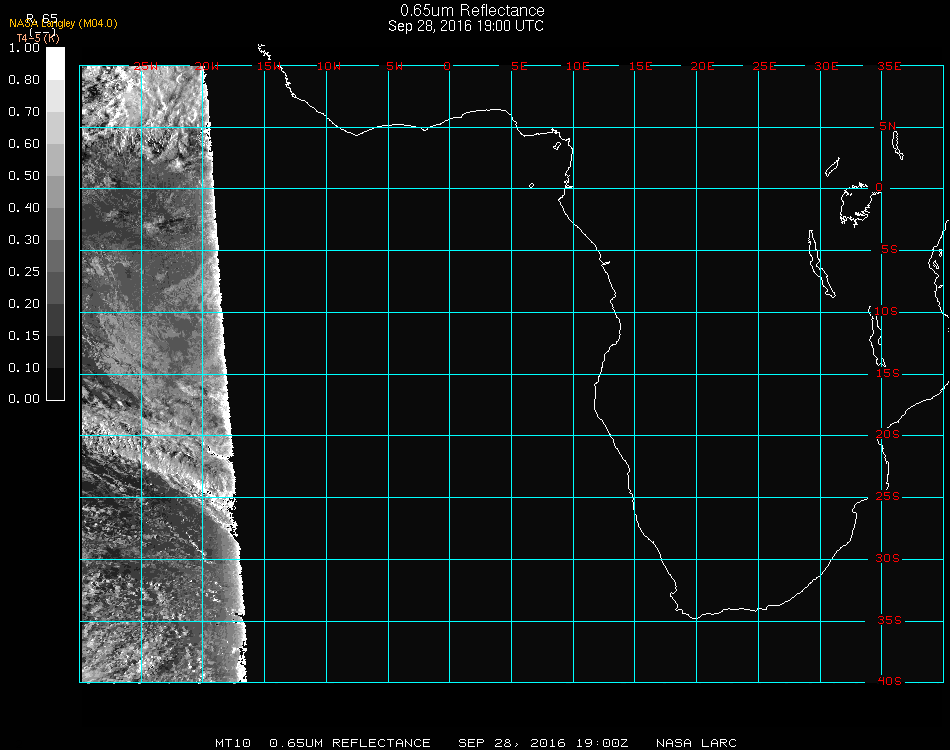Image resolution: width=950 pixels, height=750 pixels.
Task: Click the NASA LARC footer text
Action: click(696, 743)
